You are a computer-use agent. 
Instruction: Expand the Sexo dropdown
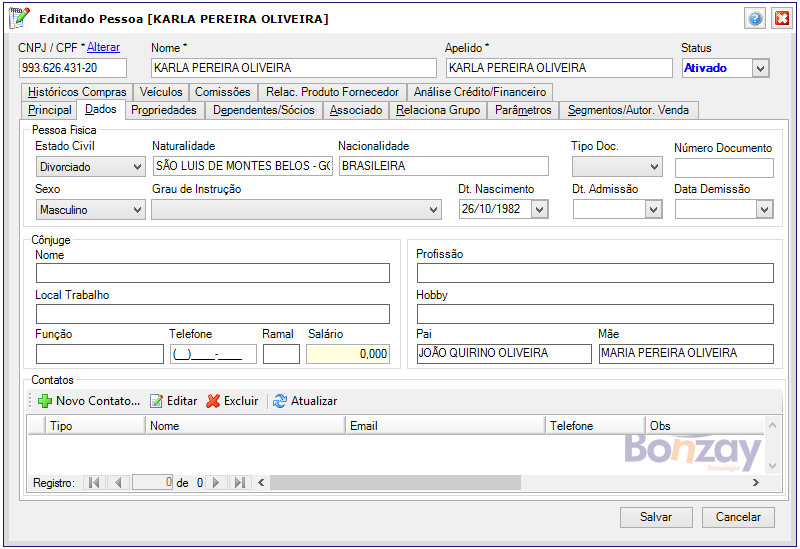click(137, 210)
